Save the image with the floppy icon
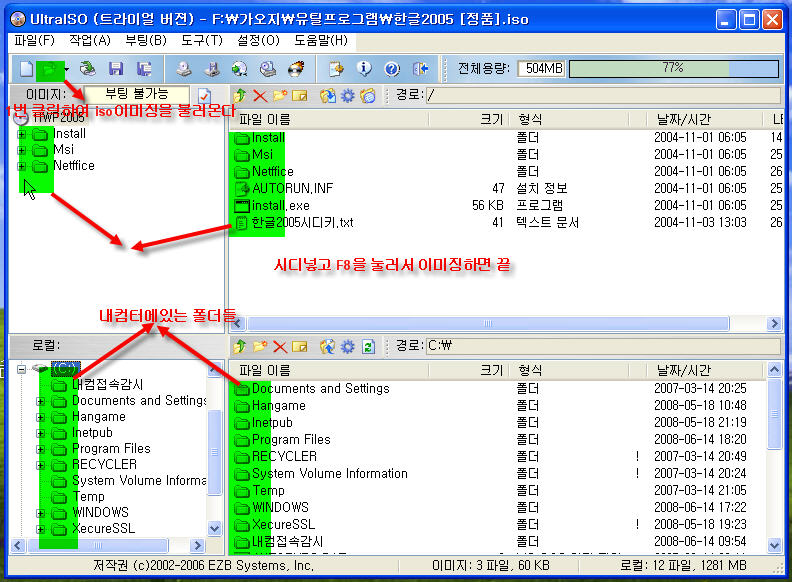The width and height of the screenshot is (792, 582). click(116, 69)
